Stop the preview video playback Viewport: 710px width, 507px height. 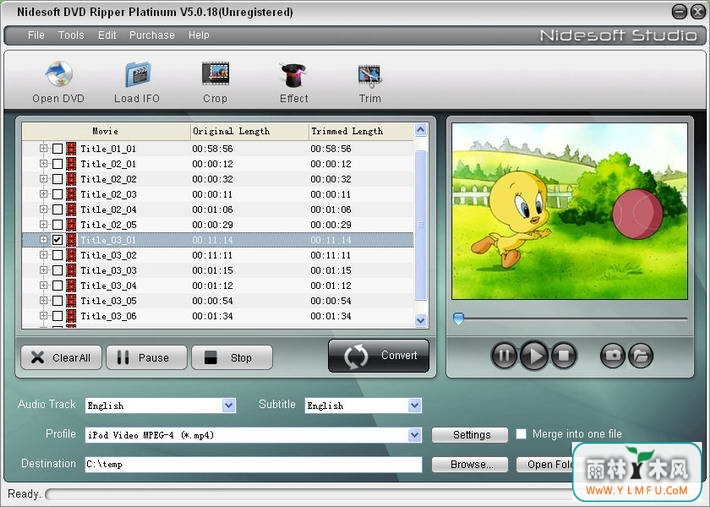[x=564, y=355]
